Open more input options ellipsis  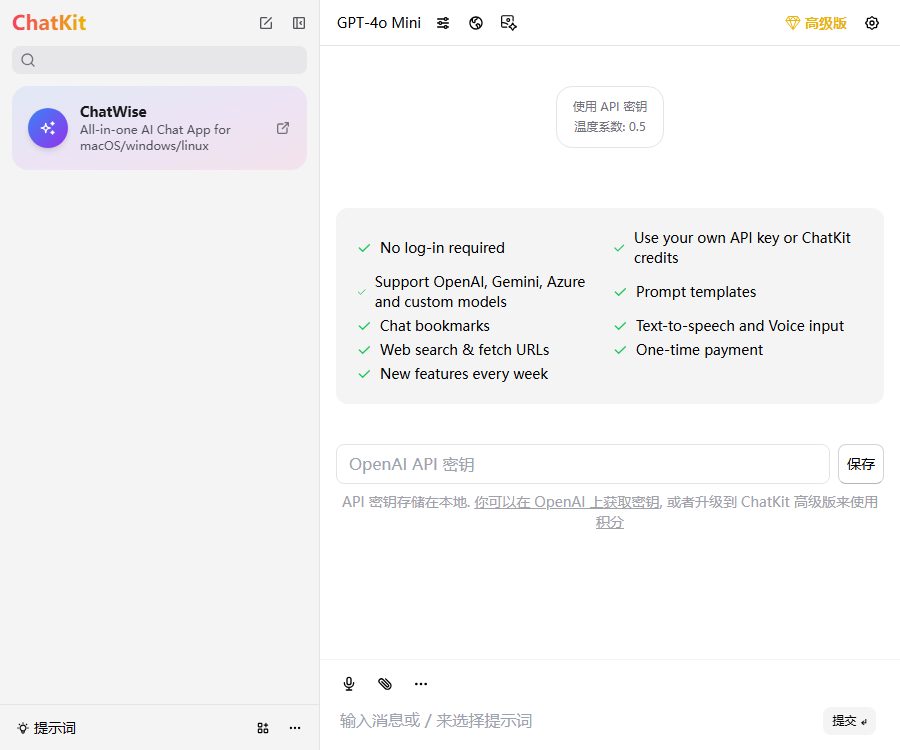pos(421,683)
